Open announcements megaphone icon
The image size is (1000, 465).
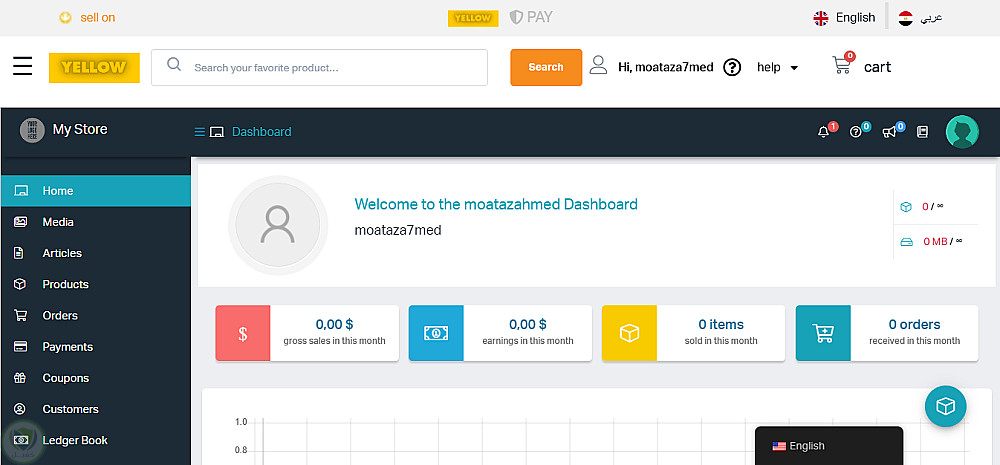pos(889,132)
